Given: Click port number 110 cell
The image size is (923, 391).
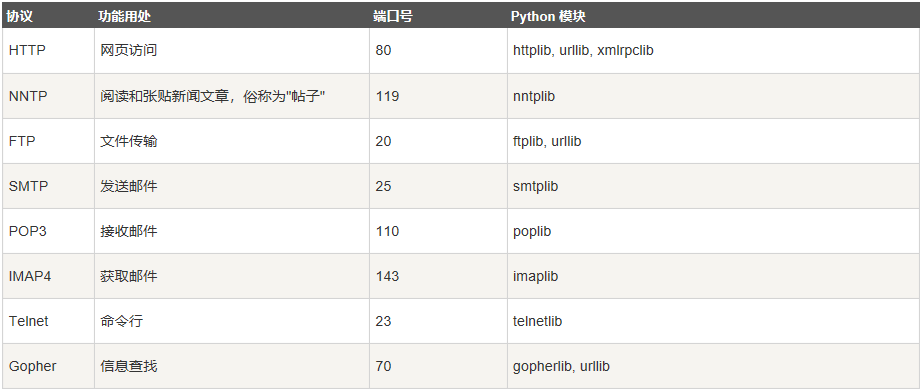Looking at the screenshot, I should pos(439,231).
